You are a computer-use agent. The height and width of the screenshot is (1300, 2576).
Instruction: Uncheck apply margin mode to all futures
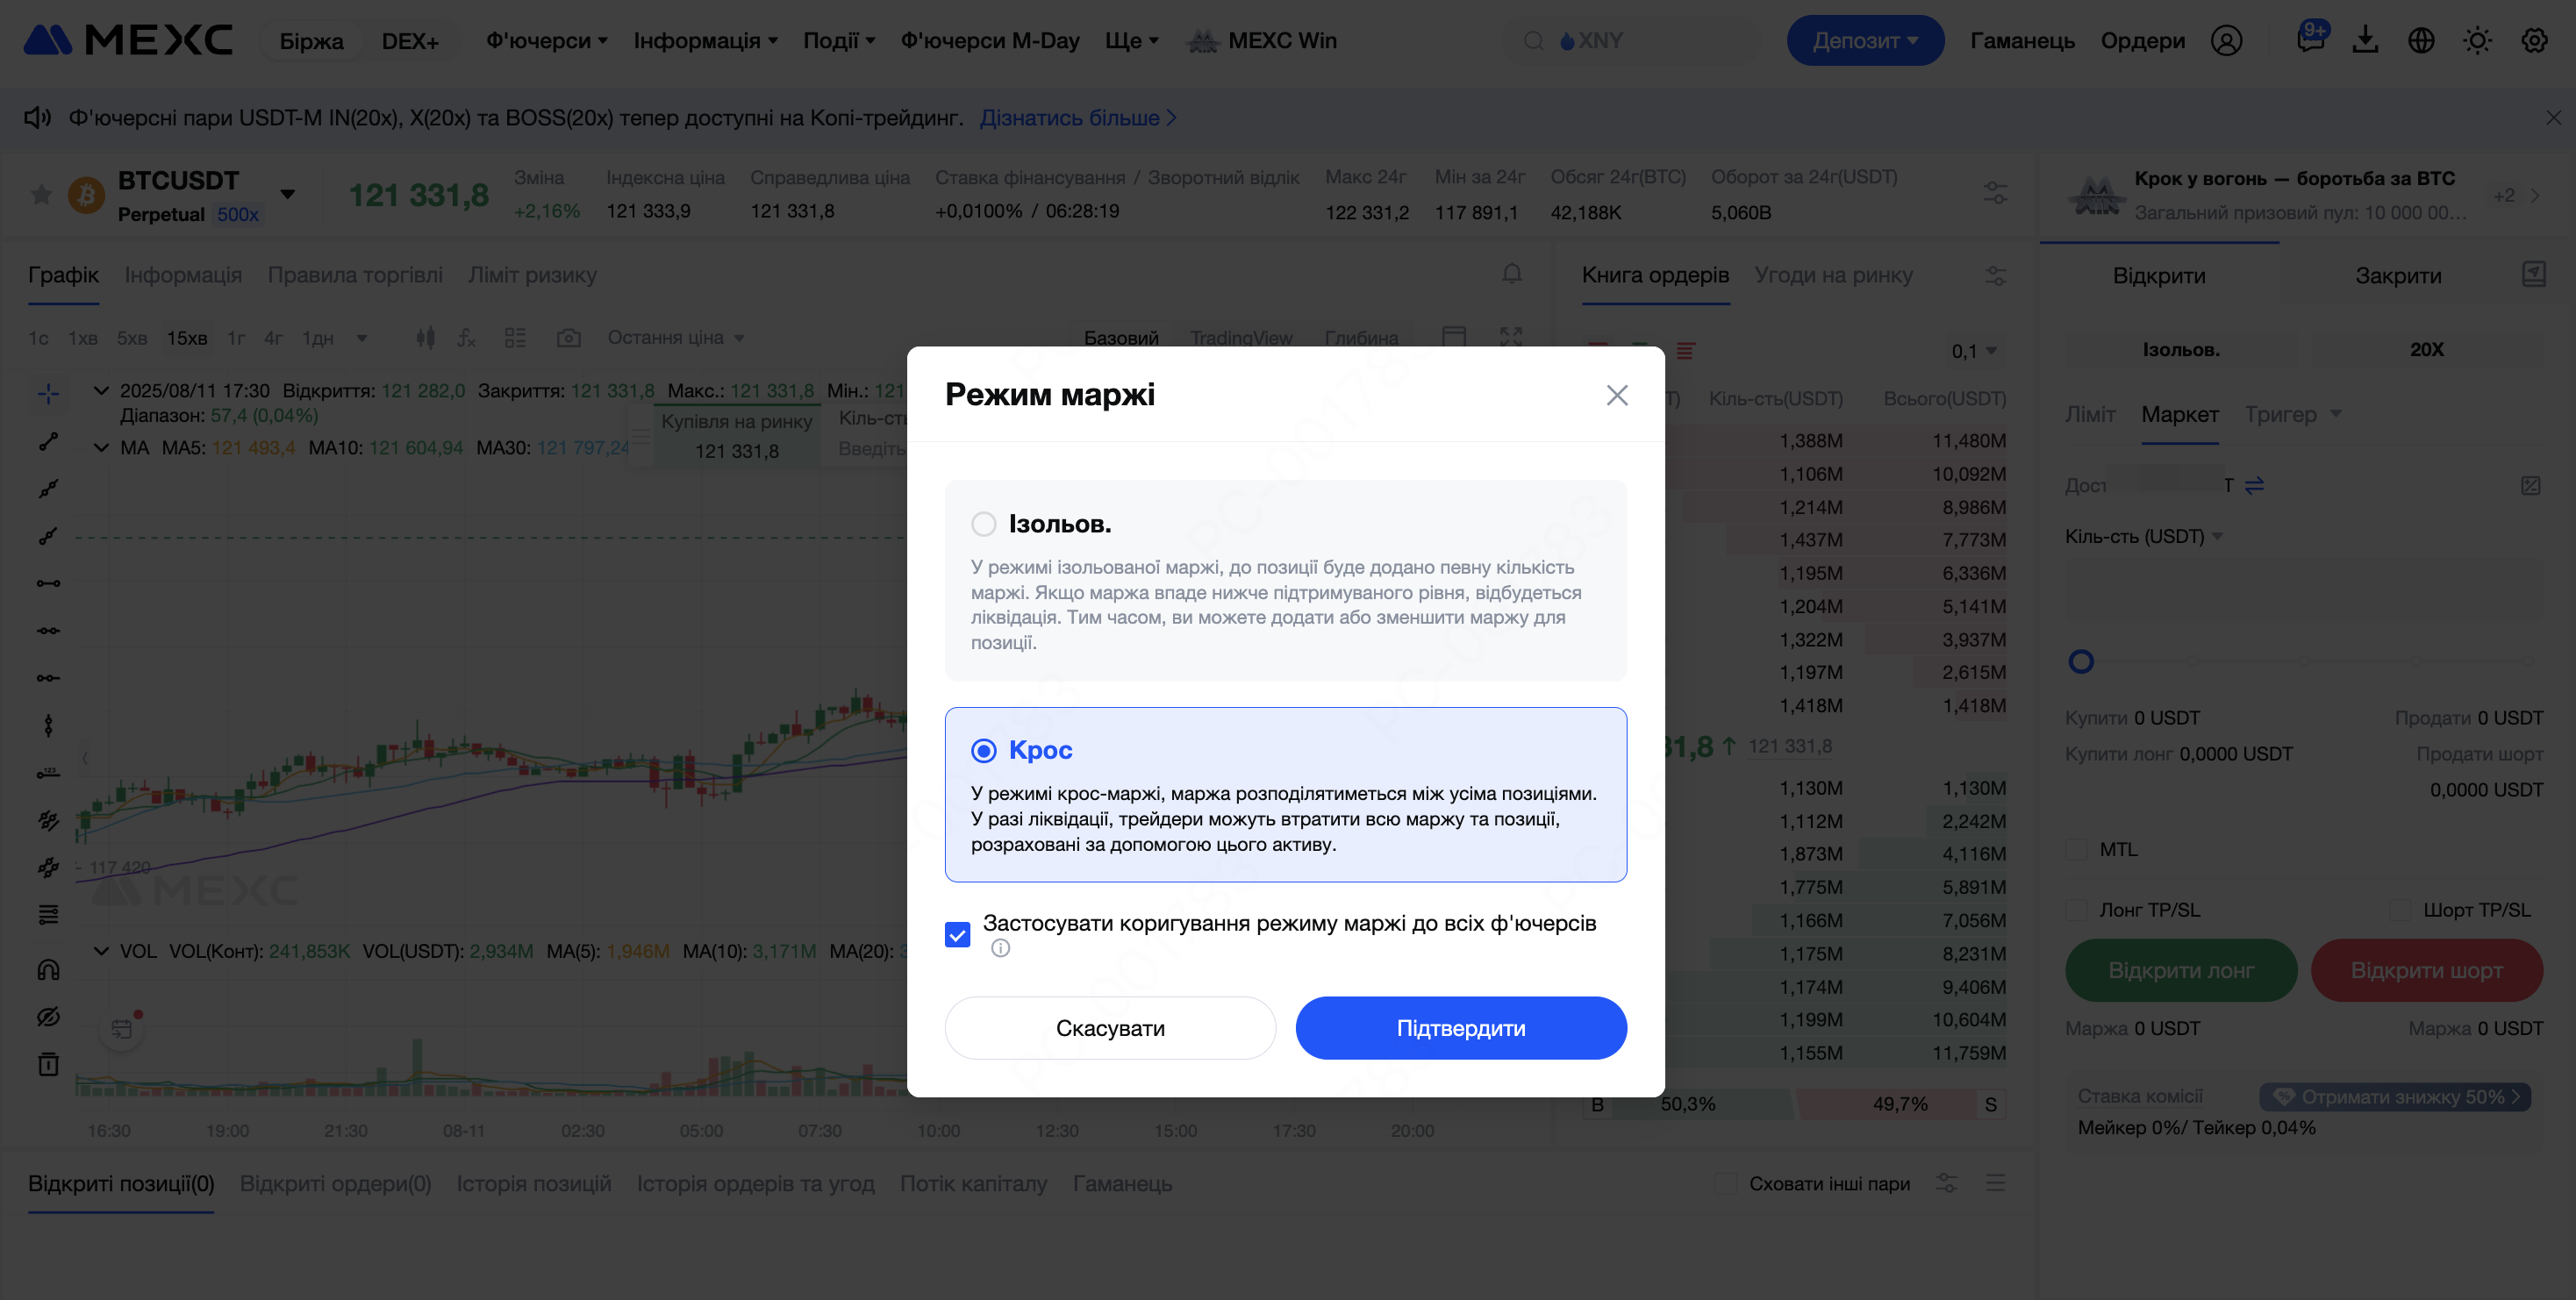click(x=957, y=934)
